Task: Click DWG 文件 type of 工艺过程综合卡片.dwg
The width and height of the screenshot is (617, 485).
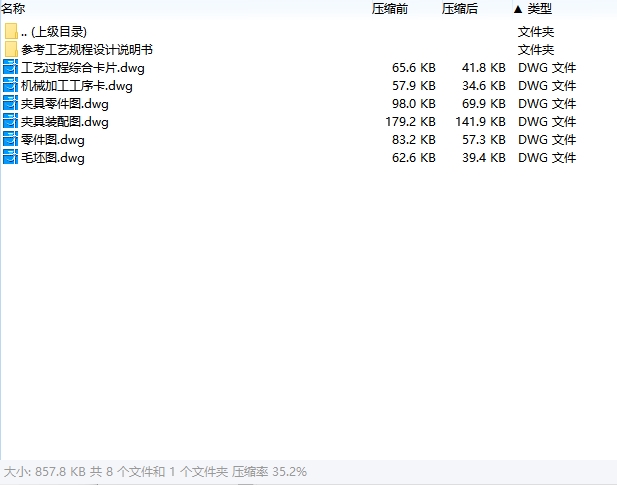Action: pos(547,68)
